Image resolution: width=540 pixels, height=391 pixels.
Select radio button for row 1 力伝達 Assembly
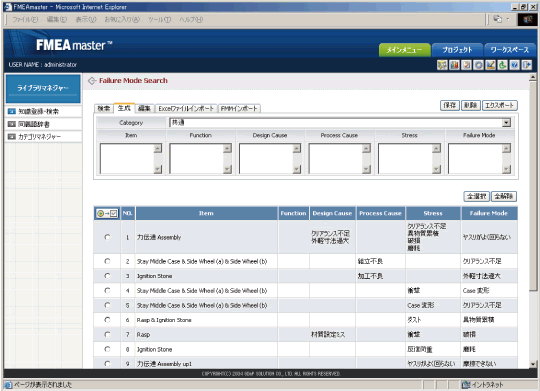point(107,237)
